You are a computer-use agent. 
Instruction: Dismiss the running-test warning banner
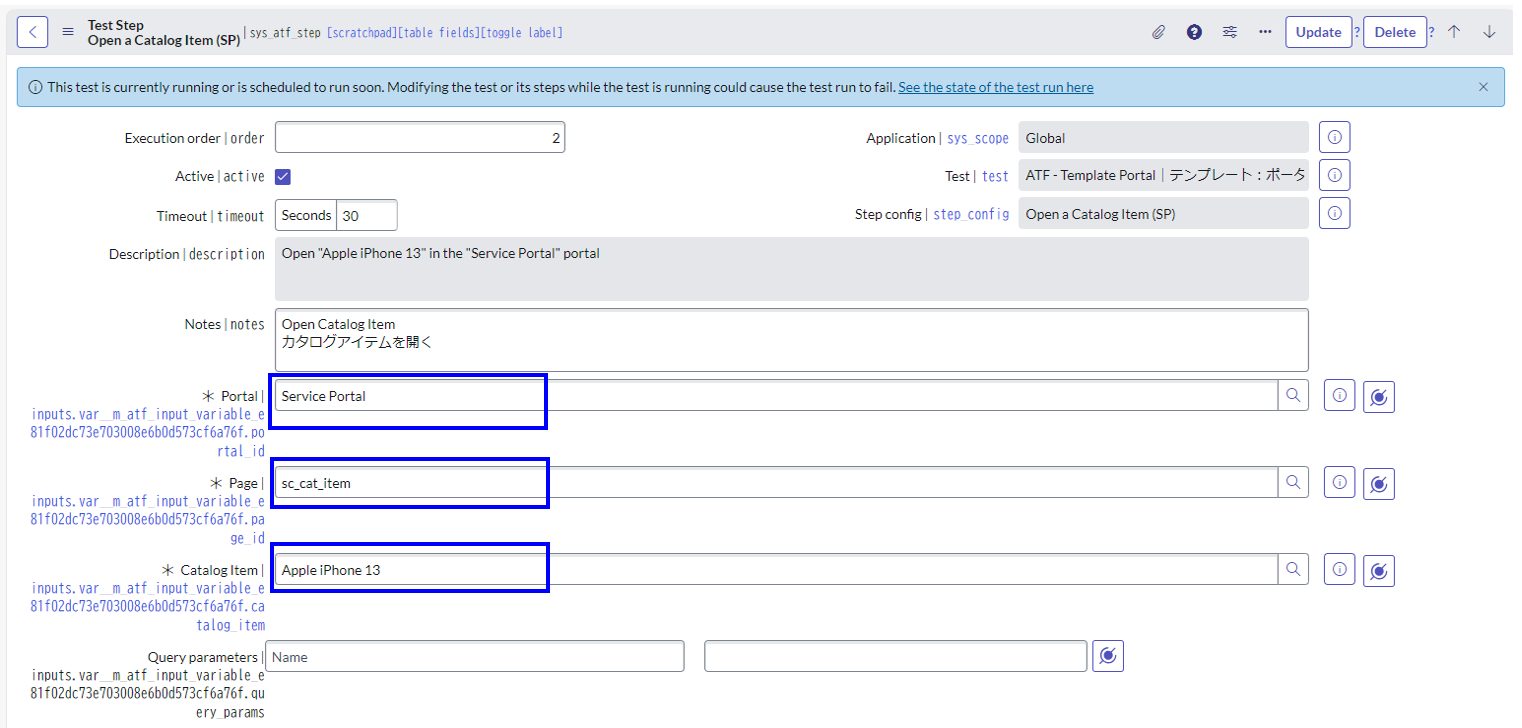tap(1483, 87)
